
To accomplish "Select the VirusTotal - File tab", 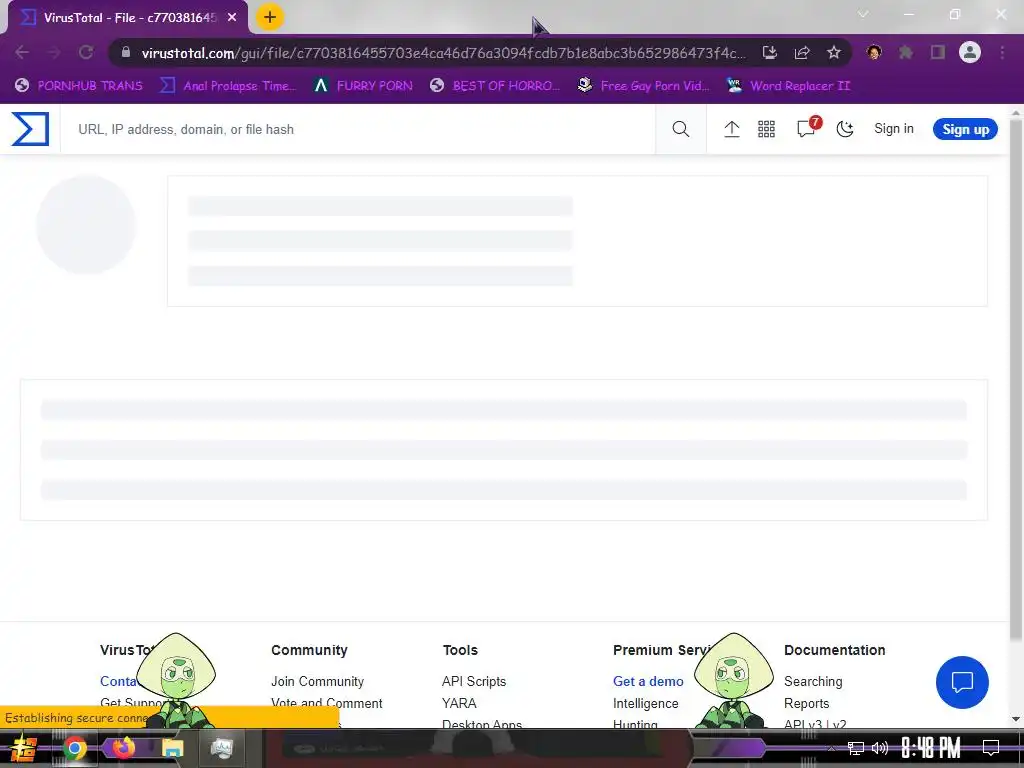I will tap(129, 18).
